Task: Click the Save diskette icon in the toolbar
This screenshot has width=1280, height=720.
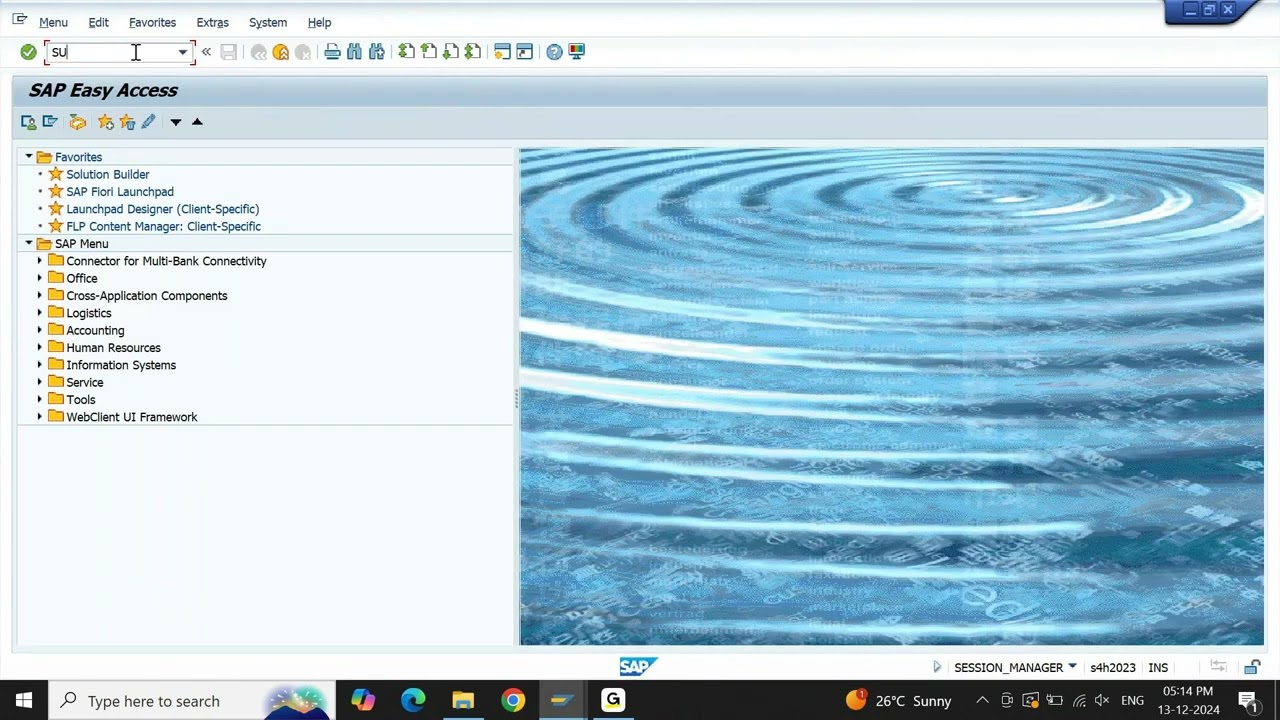Action: click(229, 52)
